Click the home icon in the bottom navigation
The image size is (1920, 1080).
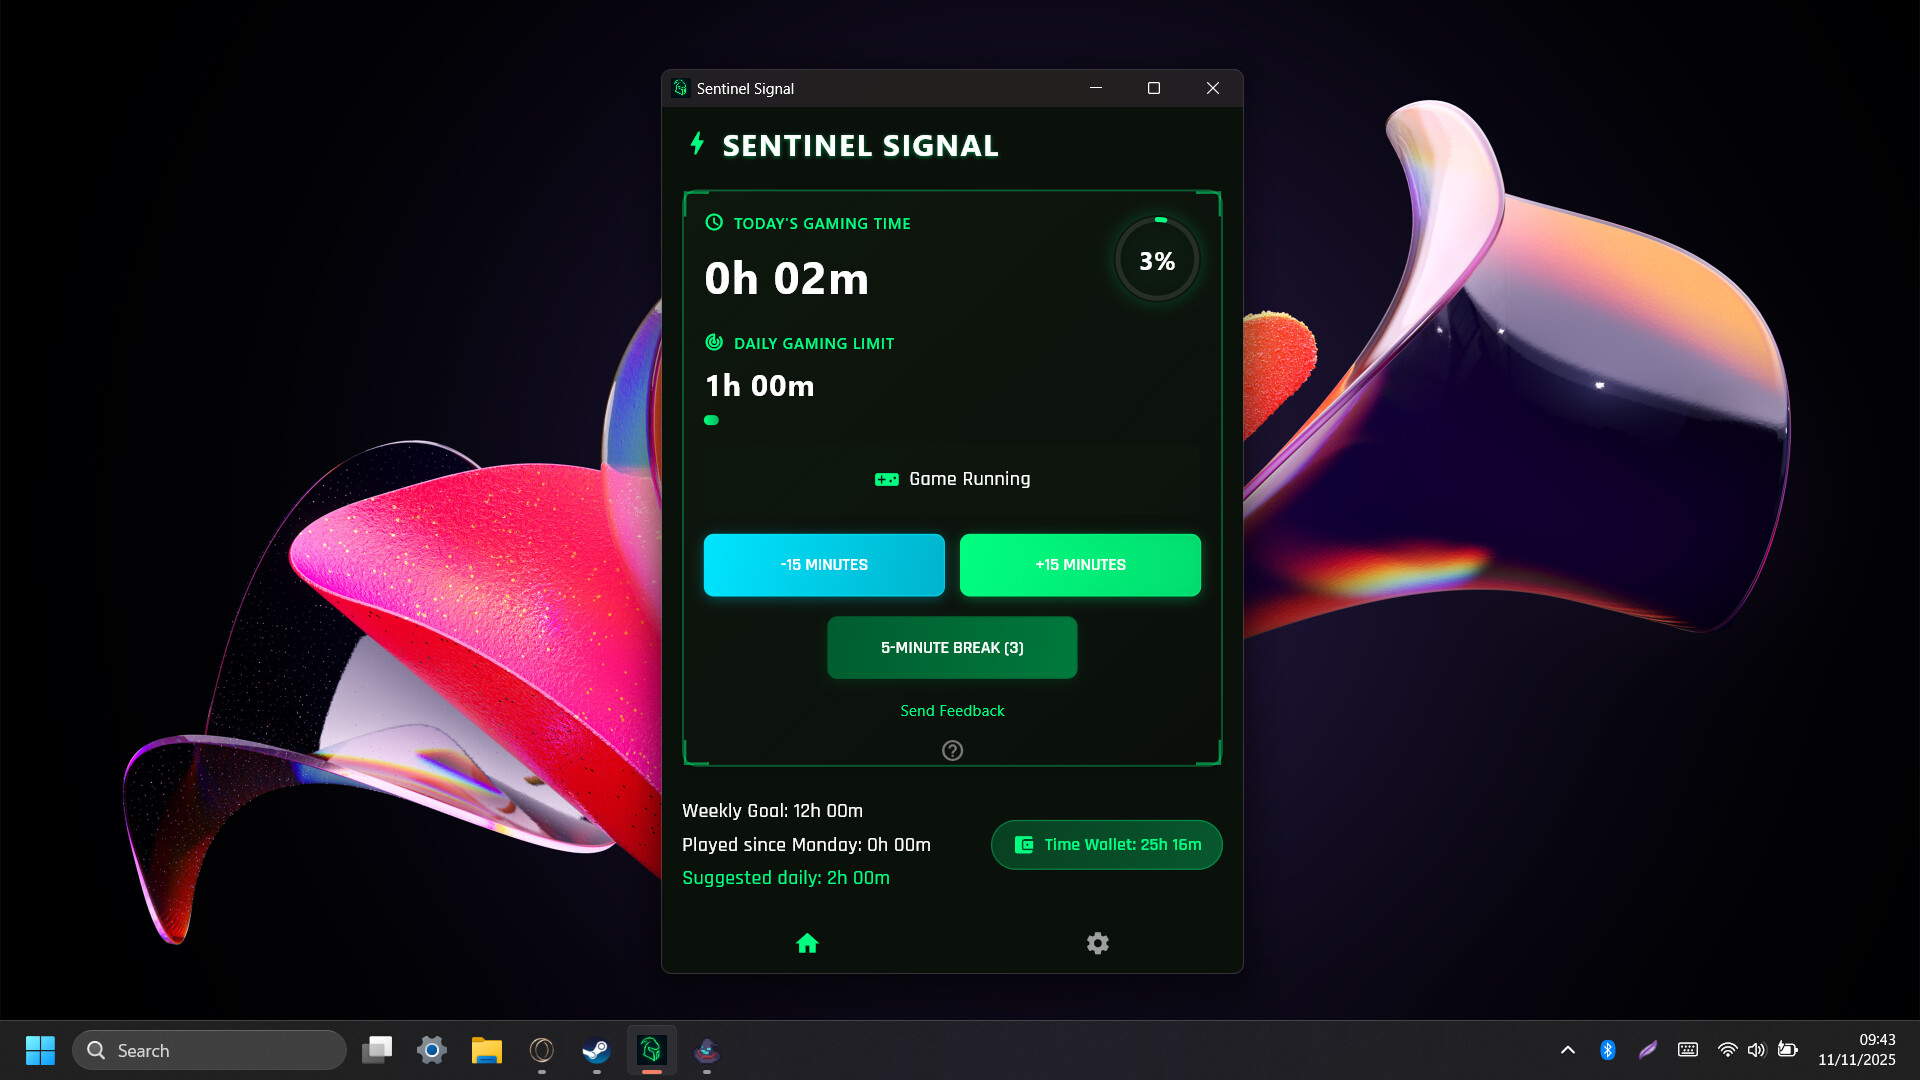807,943
